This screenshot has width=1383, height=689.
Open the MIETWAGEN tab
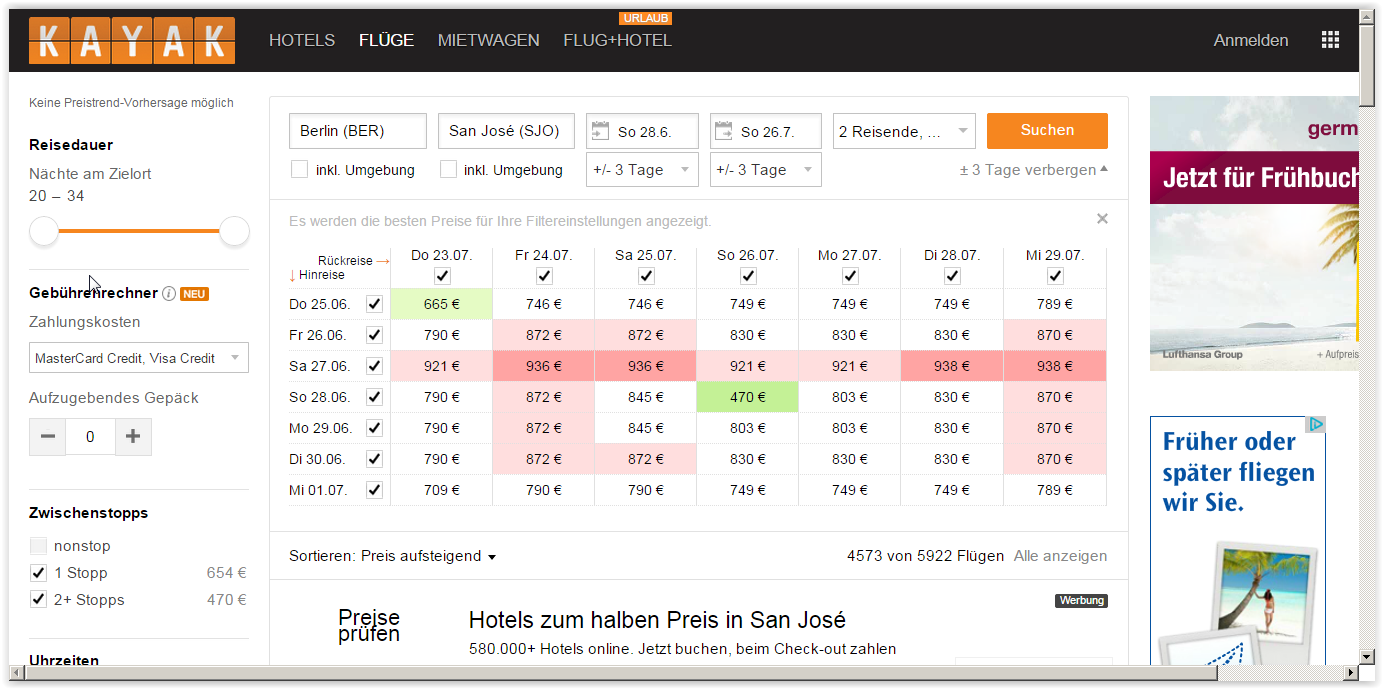(x=488, y=41)
